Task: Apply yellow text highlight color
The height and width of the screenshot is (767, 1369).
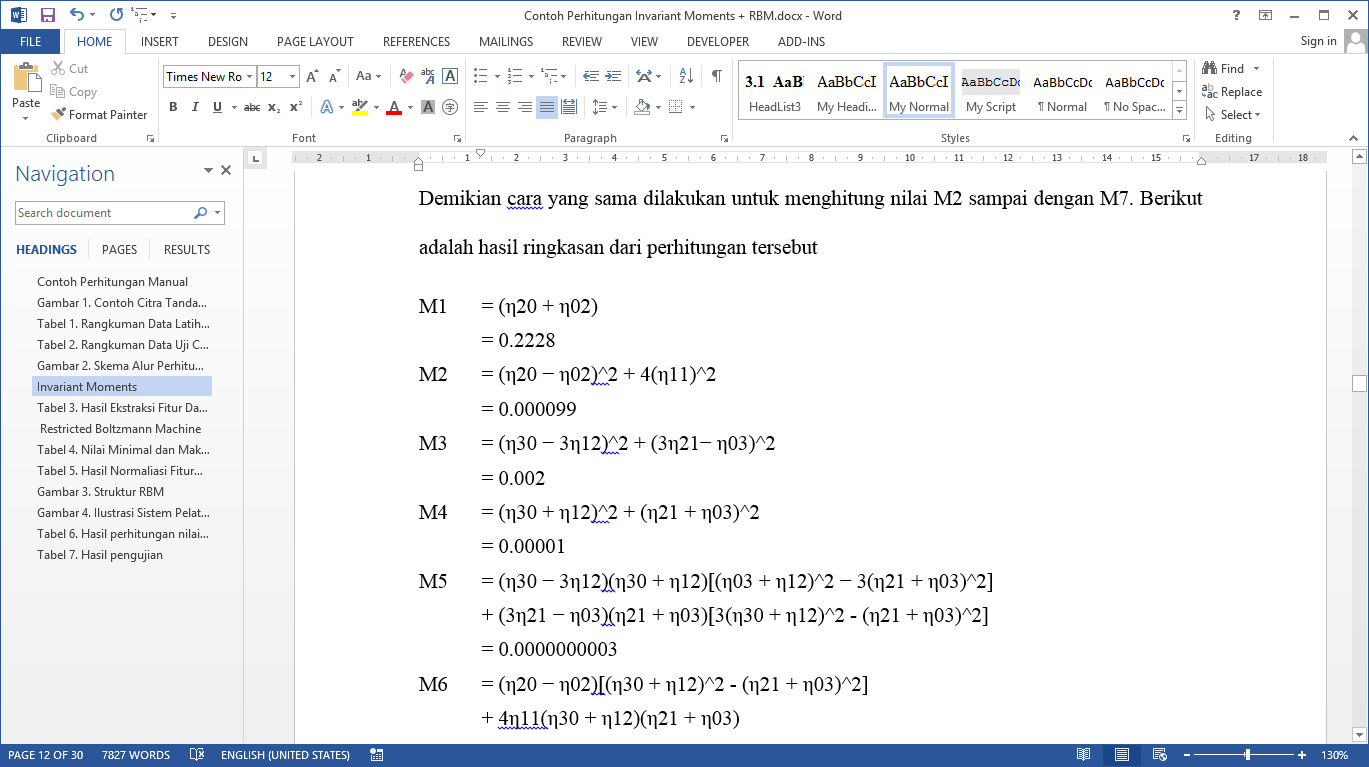Action: pyautogui.click(x=360, y=107)
